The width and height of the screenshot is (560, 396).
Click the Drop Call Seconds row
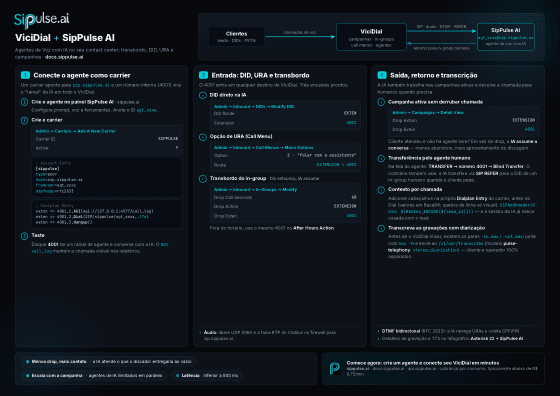(x=285, y=197)
